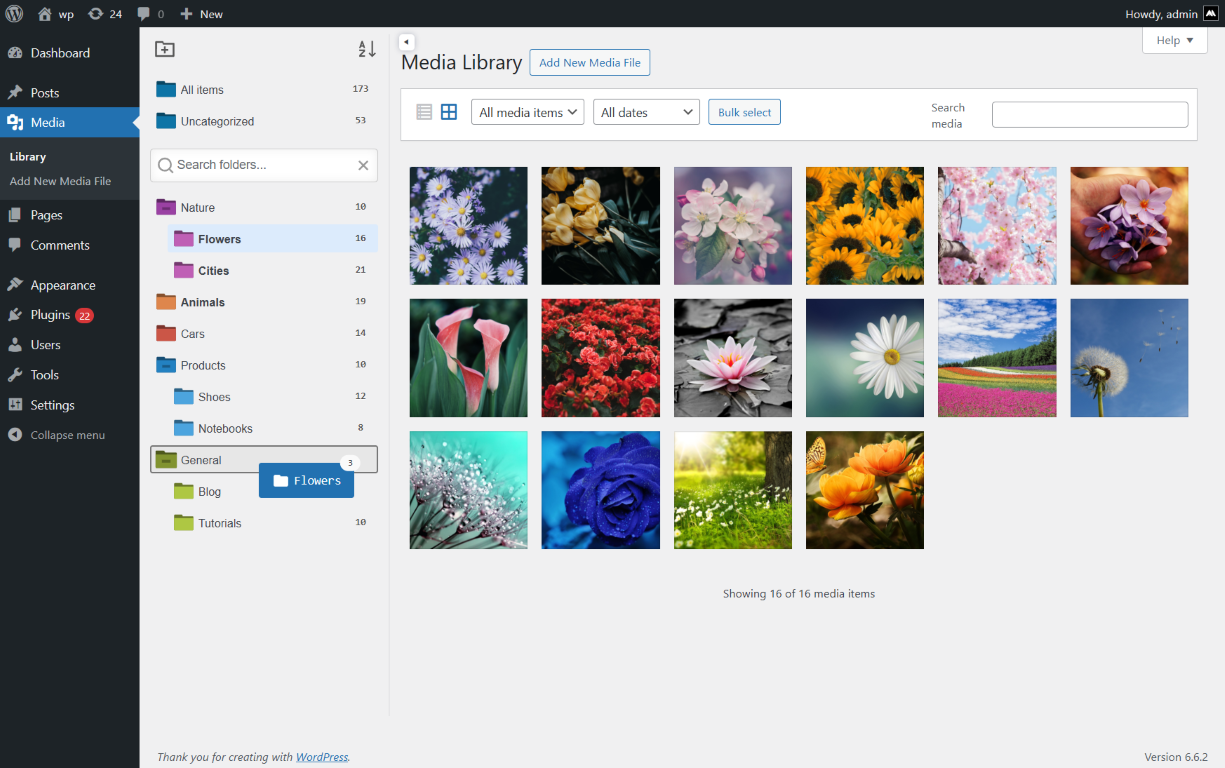The height and width of the screenshot is (768, 1225).
Task: Switch to grid view
Action: [x=449, y=112]
